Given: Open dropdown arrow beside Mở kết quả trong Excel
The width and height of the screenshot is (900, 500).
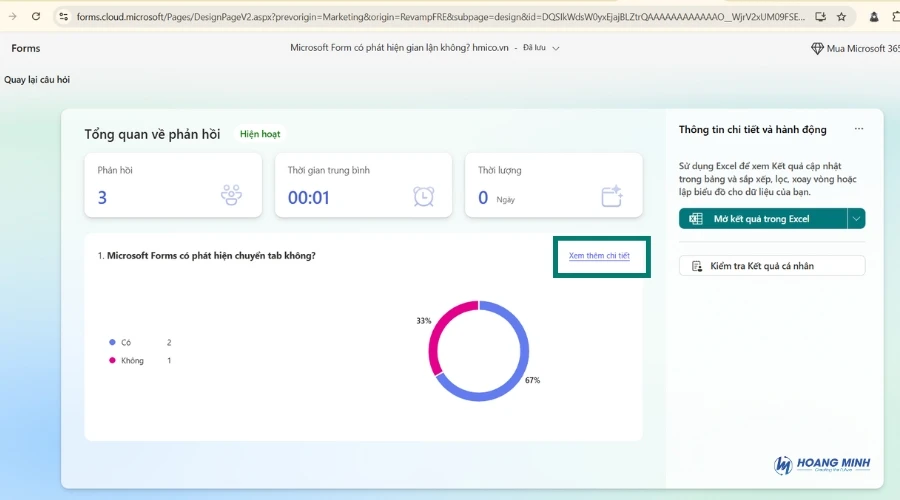Looking at the screenshot, I should point(856,219).
